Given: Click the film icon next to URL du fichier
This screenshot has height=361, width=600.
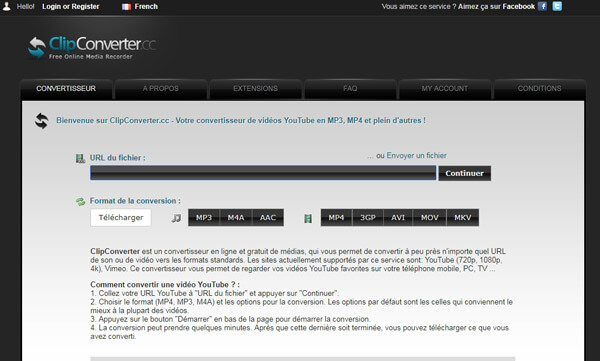Looking at the screenshot, I should pos(80,158).
